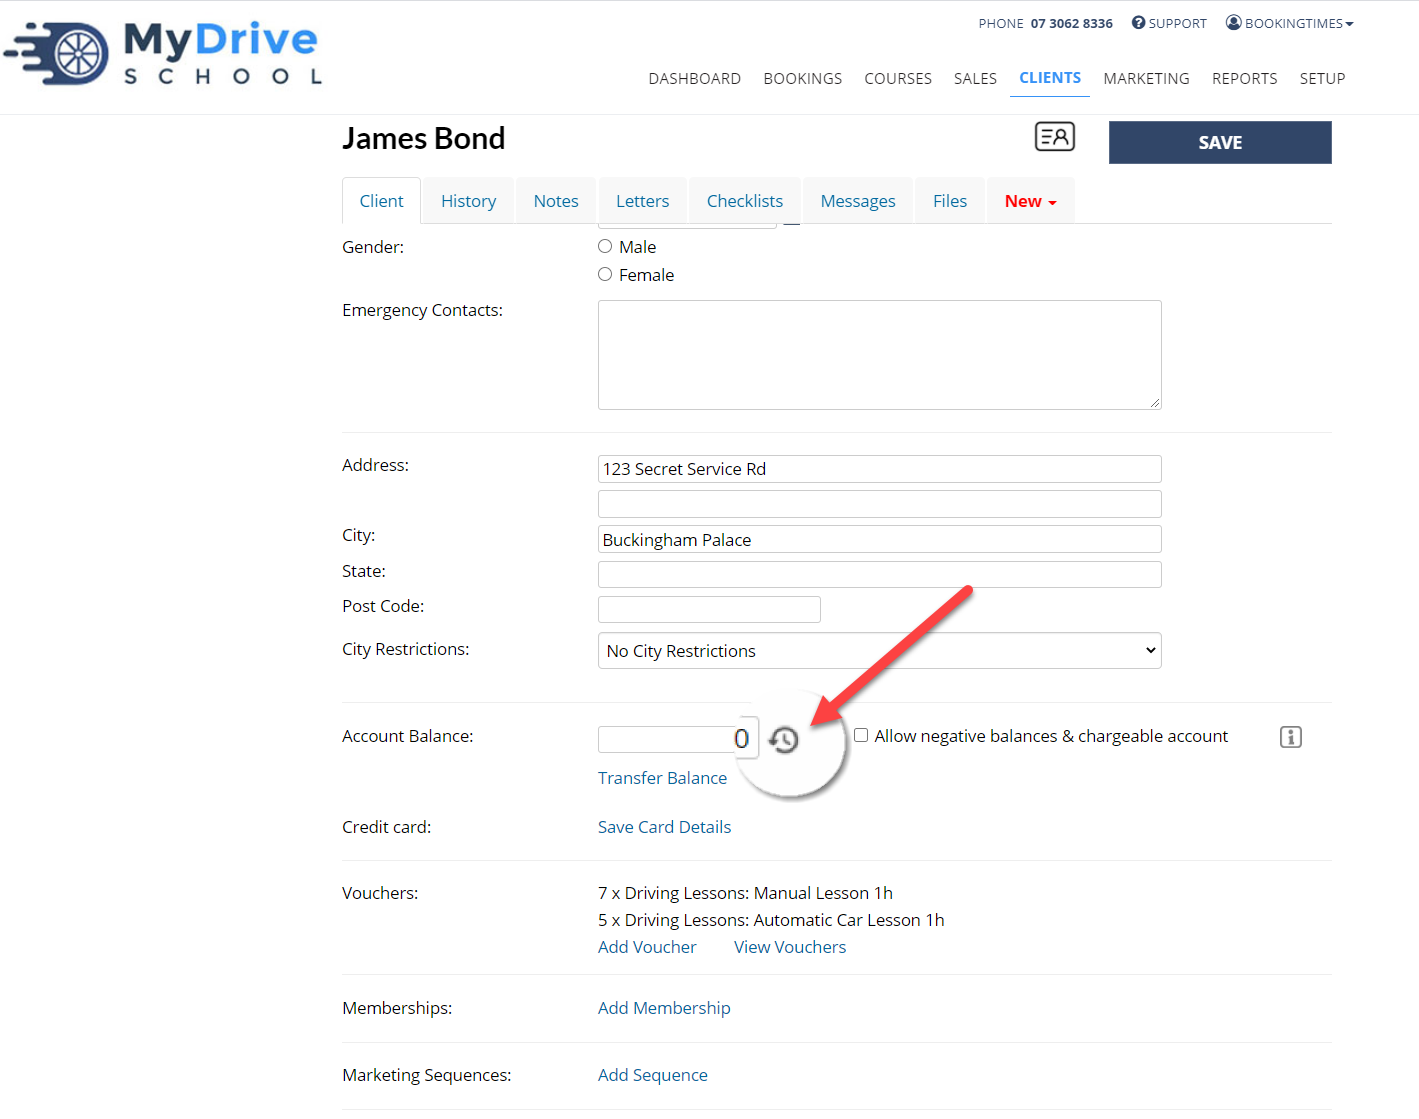Open the client contact card icon

1054,137
